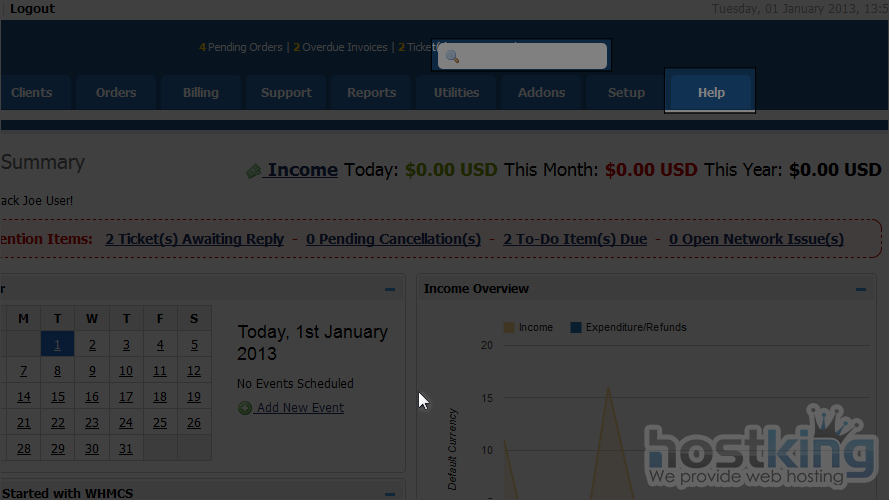Click the Income legend color swatch
The width and height of the screenshot is (889, 500).
509,328
